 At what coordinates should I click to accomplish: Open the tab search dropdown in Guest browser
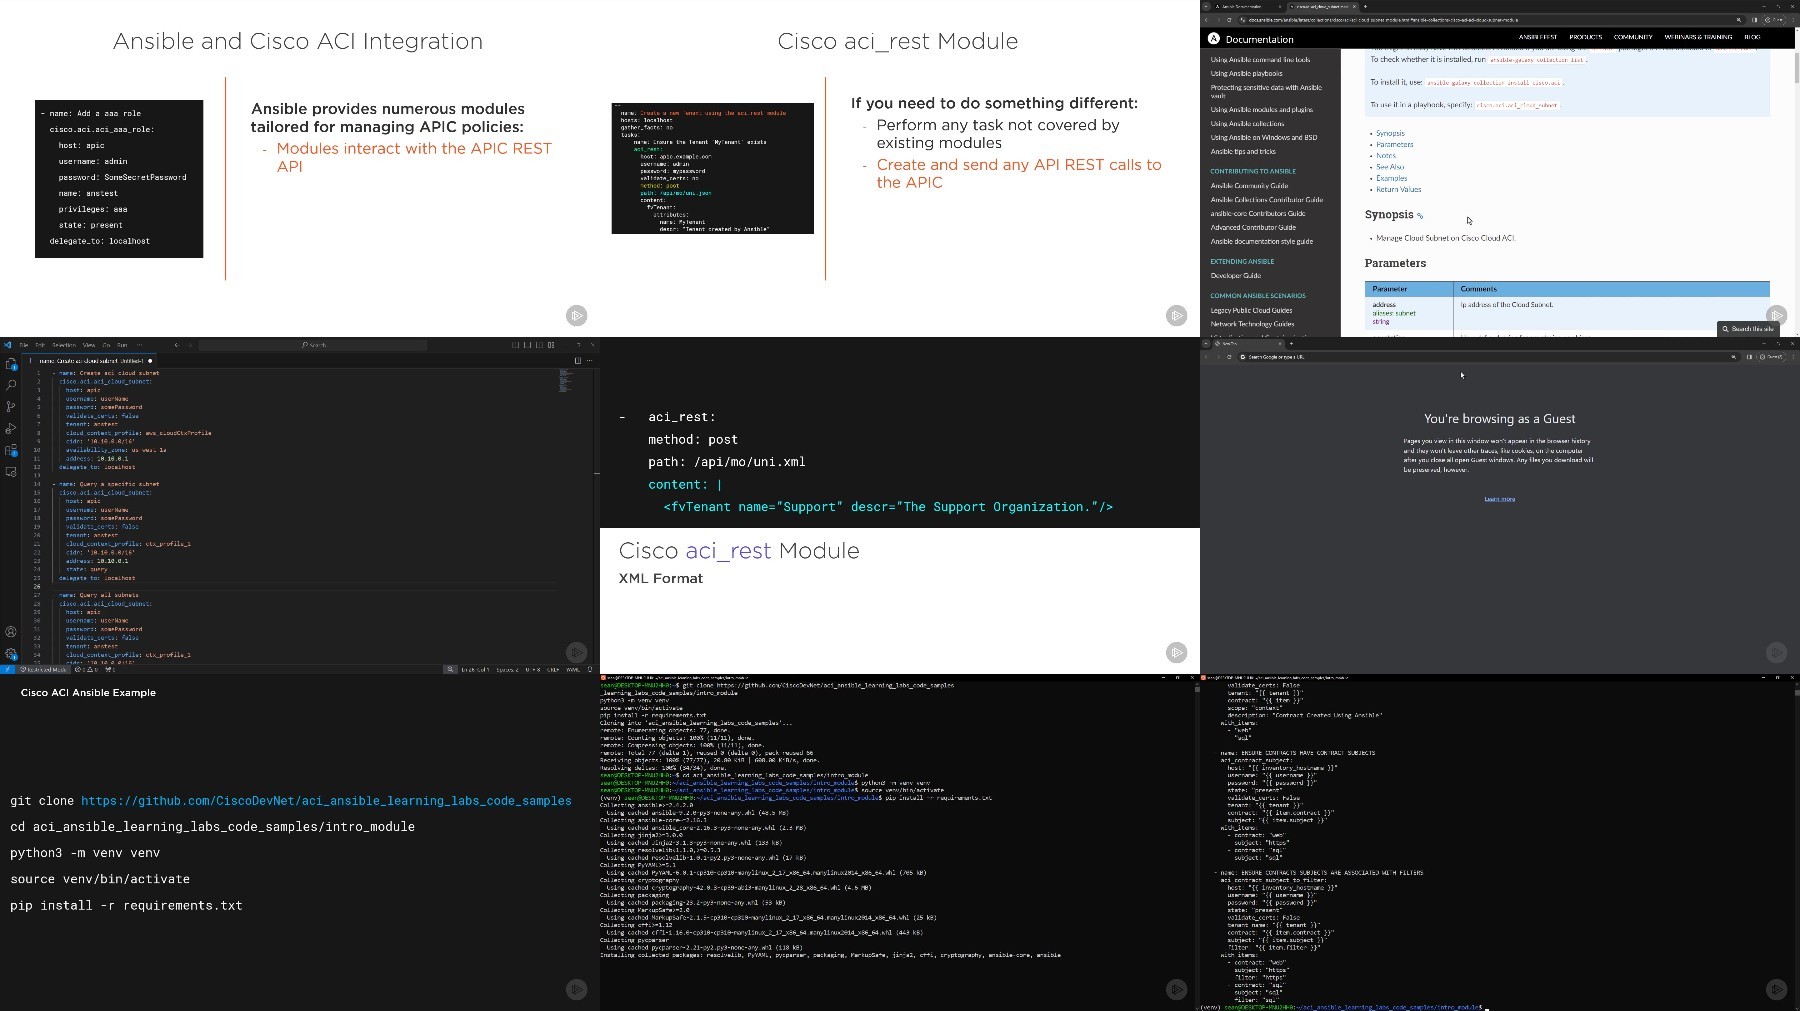[x=1206, y=343]
